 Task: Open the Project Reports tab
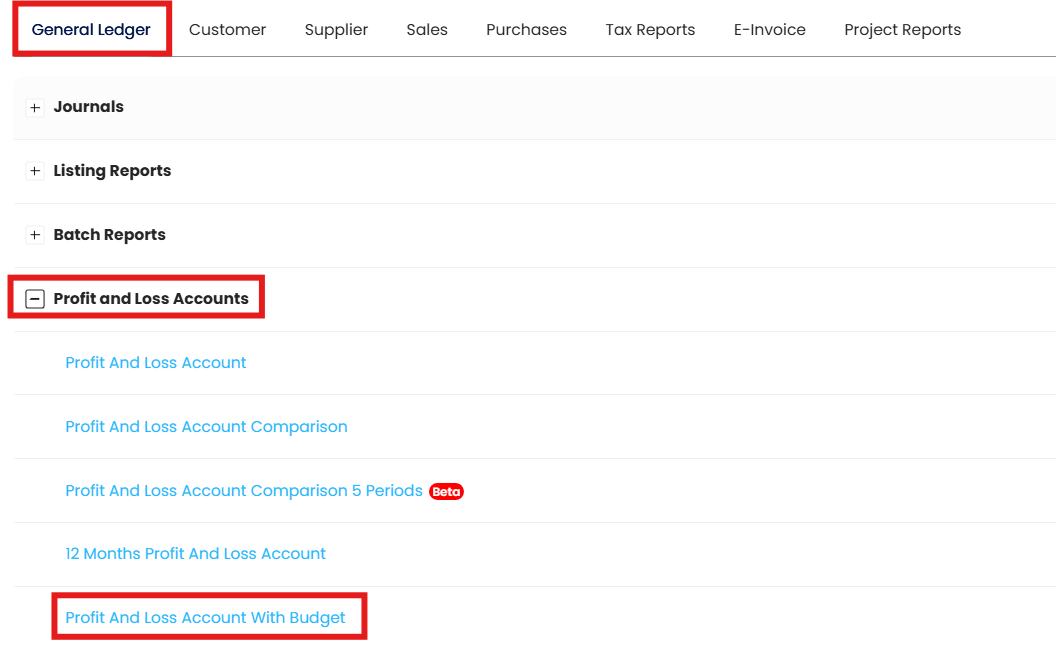point(902,30)
